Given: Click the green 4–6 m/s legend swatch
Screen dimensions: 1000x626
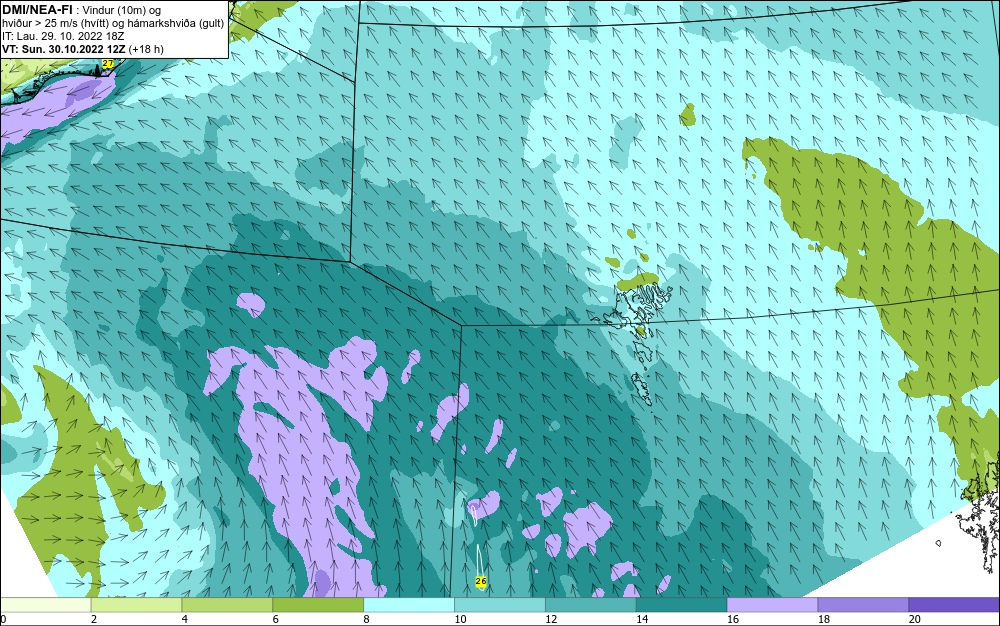Looking at the screenshot, I should point(227,605).
